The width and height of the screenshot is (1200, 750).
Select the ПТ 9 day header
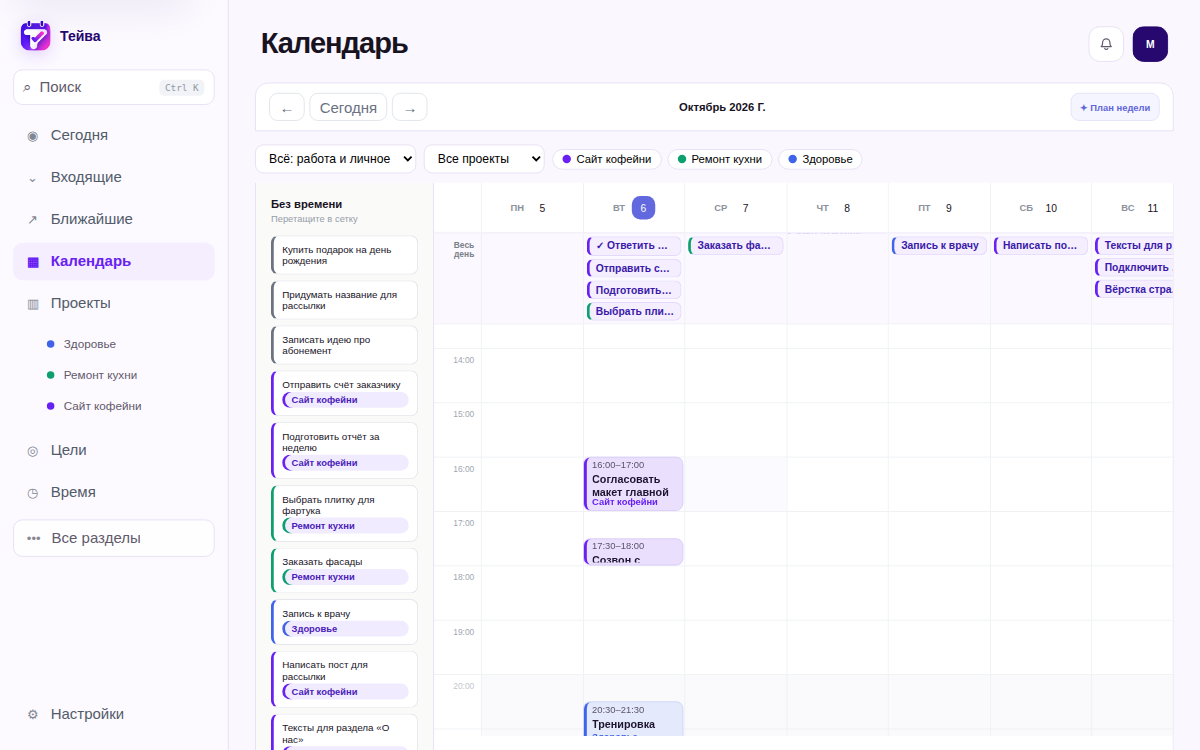[x=939, y=208]
